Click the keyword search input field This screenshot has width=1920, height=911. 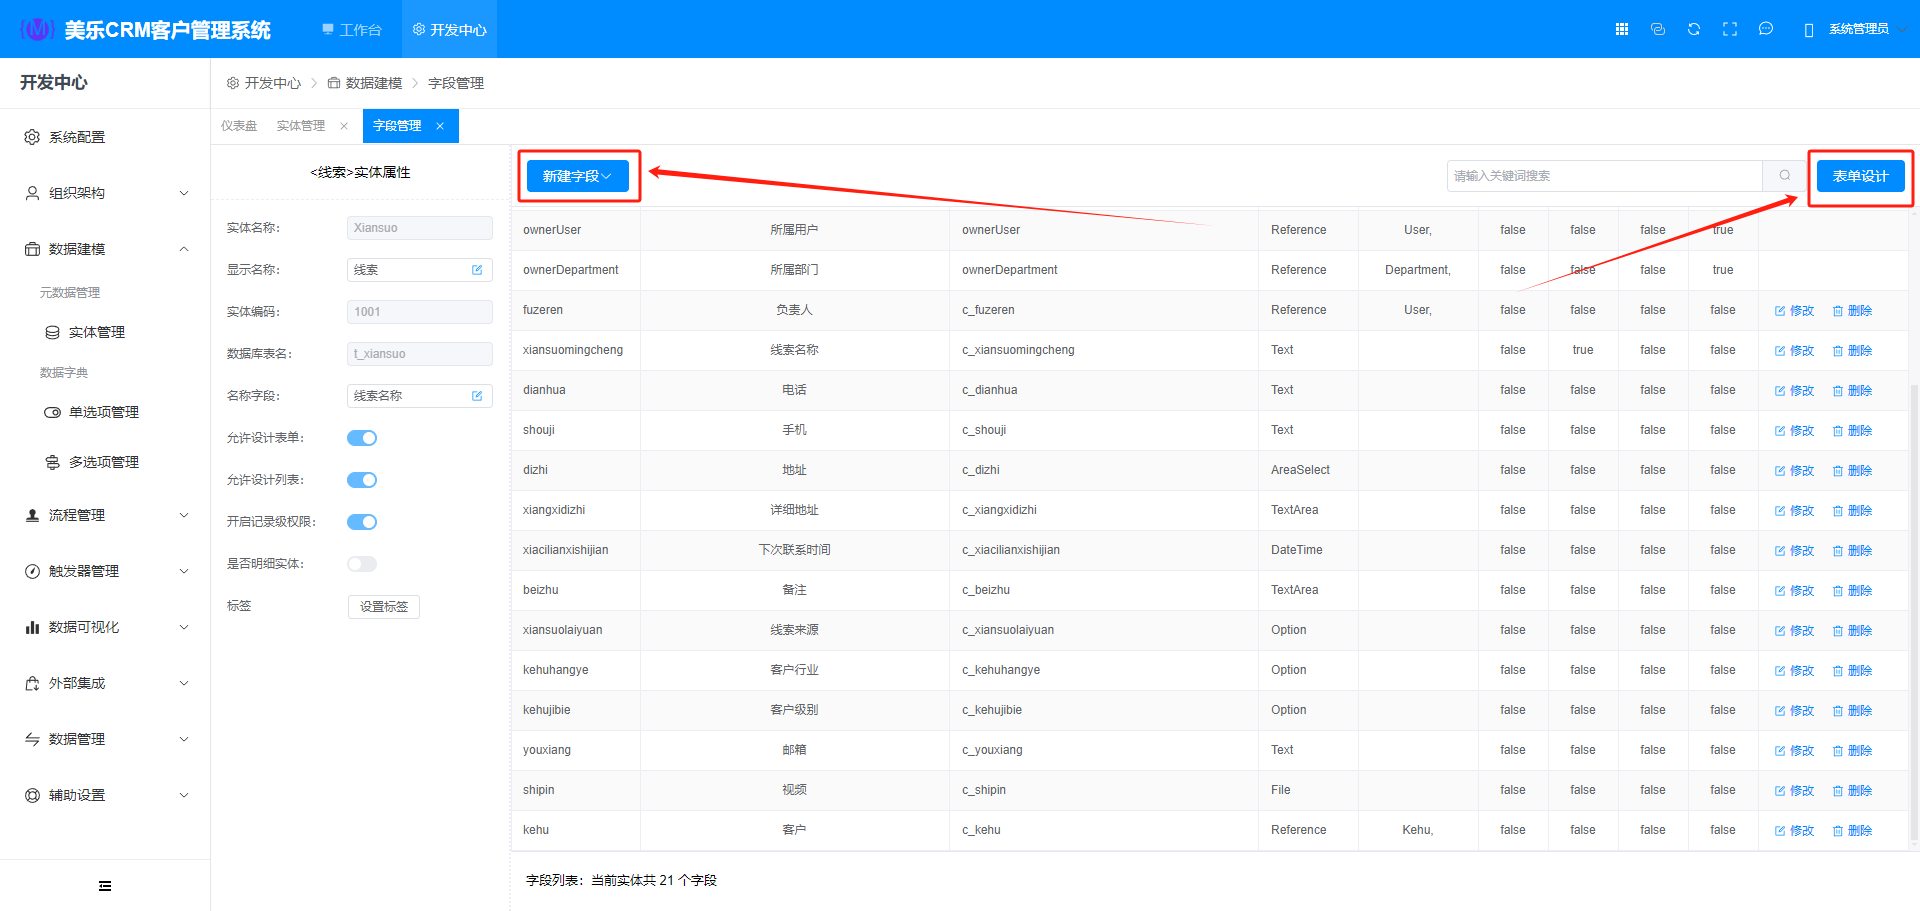click(x=1604, y=176)
